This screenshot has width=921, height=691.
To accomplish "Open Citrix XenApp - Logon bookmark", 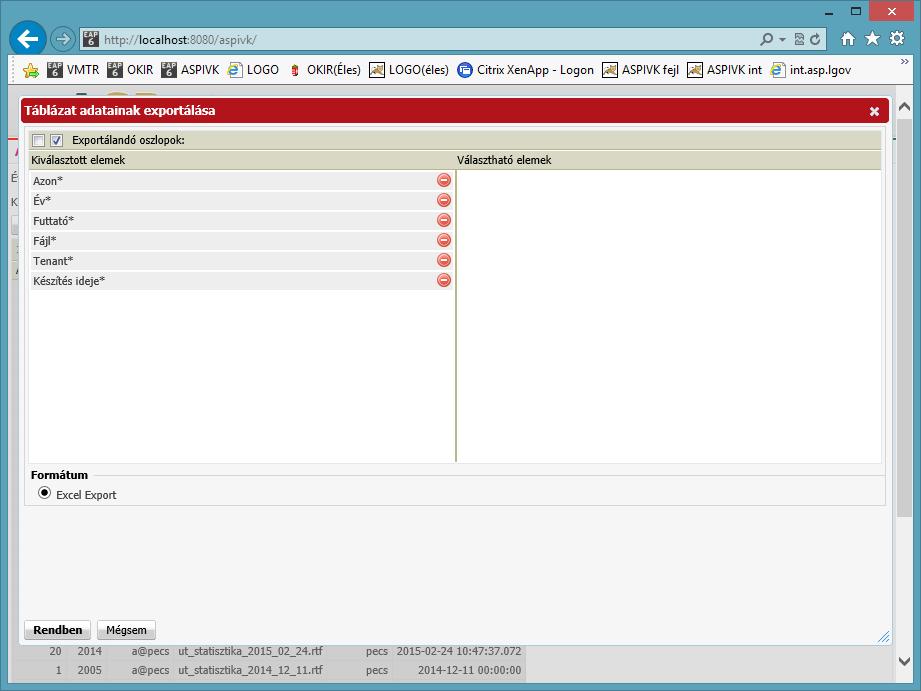I will (526, 70).
